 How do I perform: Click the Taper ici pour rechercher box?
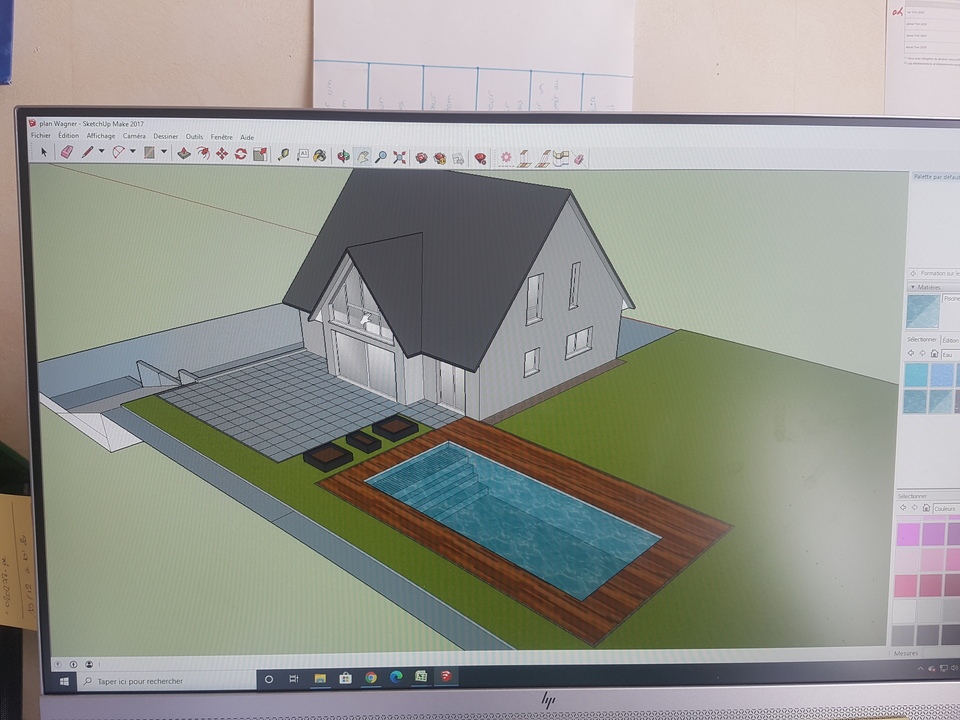166,681
